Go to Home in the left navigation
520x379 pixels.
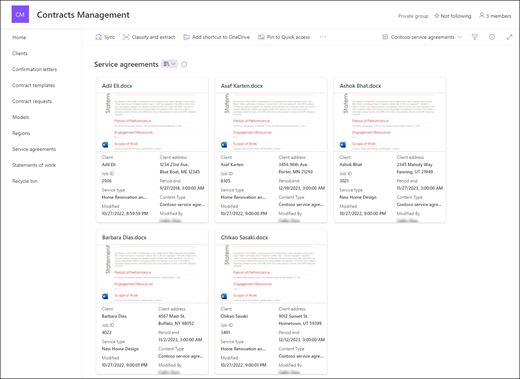(19, 37)
